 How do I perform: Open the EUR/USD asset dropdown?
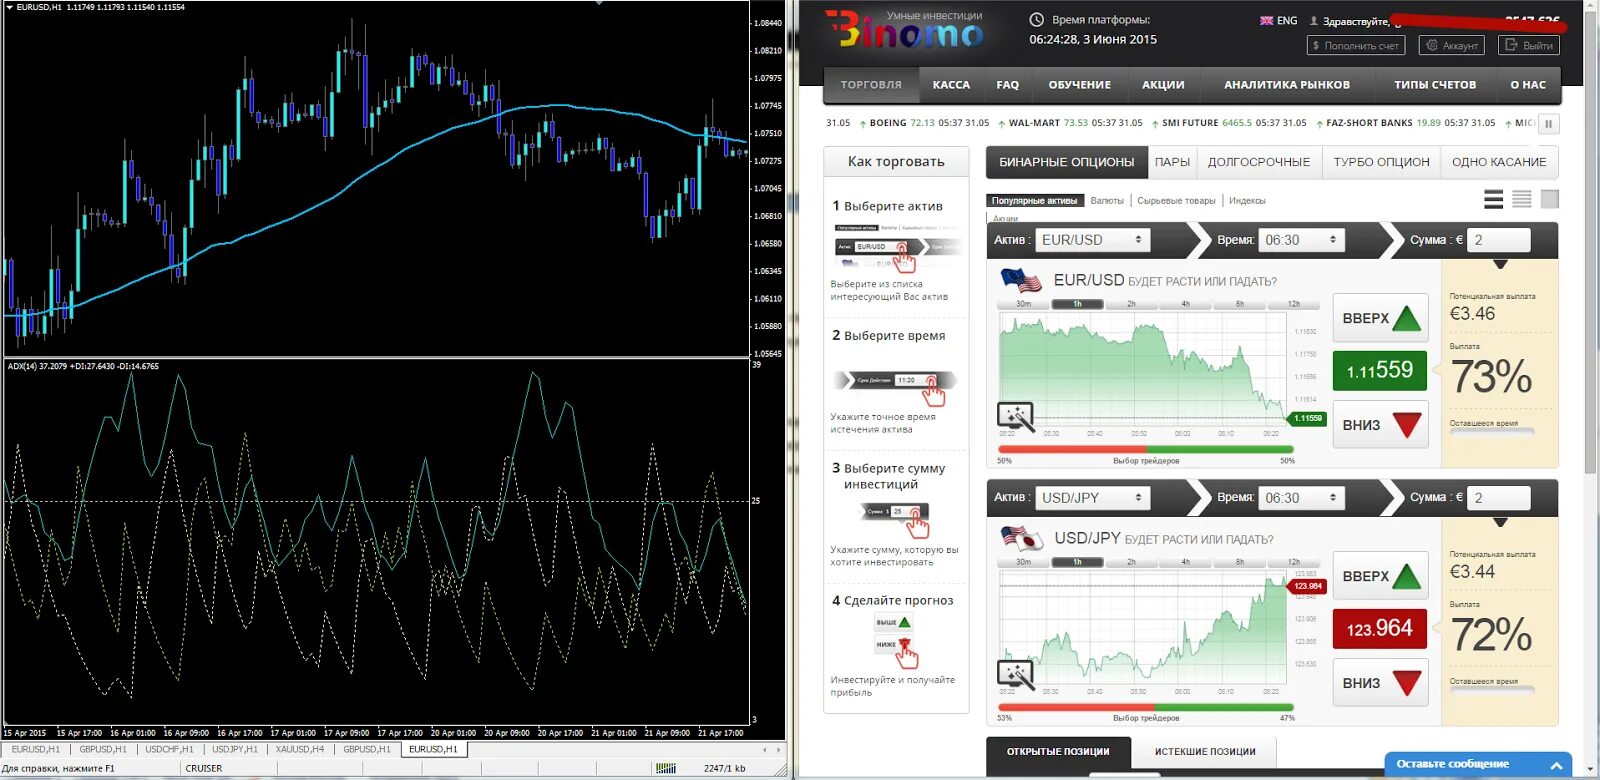point(1092,240)
